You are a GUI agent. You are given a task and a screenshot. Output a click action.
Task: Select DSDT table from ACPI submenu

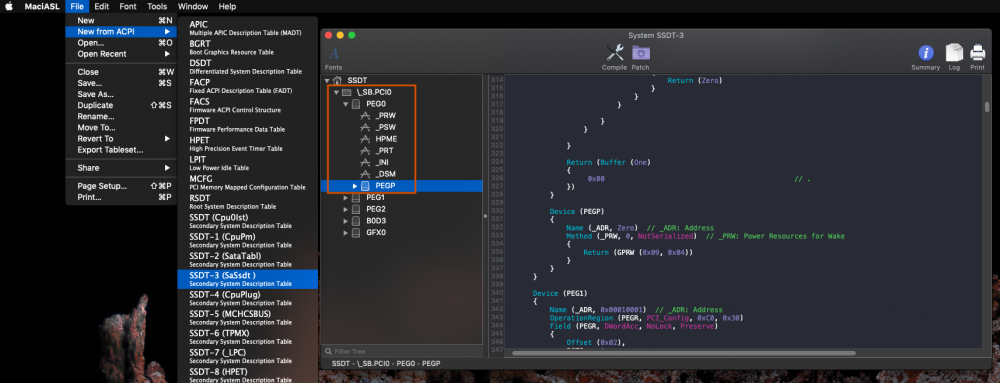[x=247, y=66]
